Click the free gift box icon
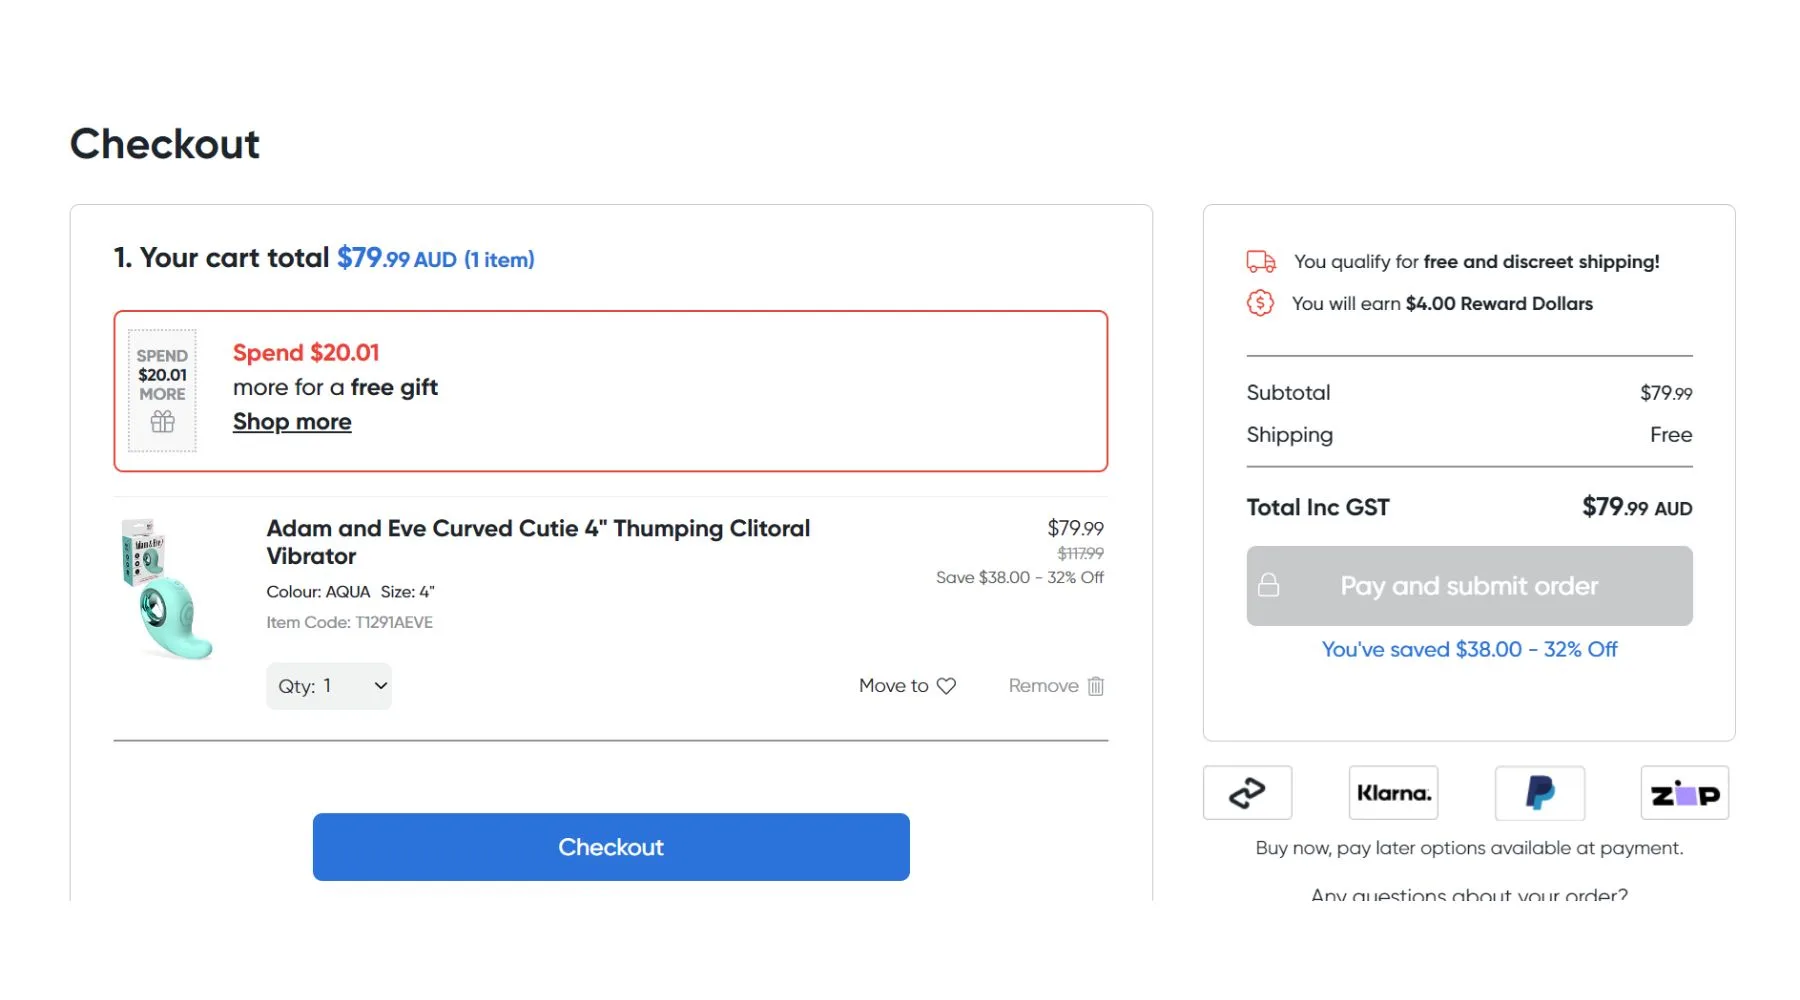 [x=162, y=422]
